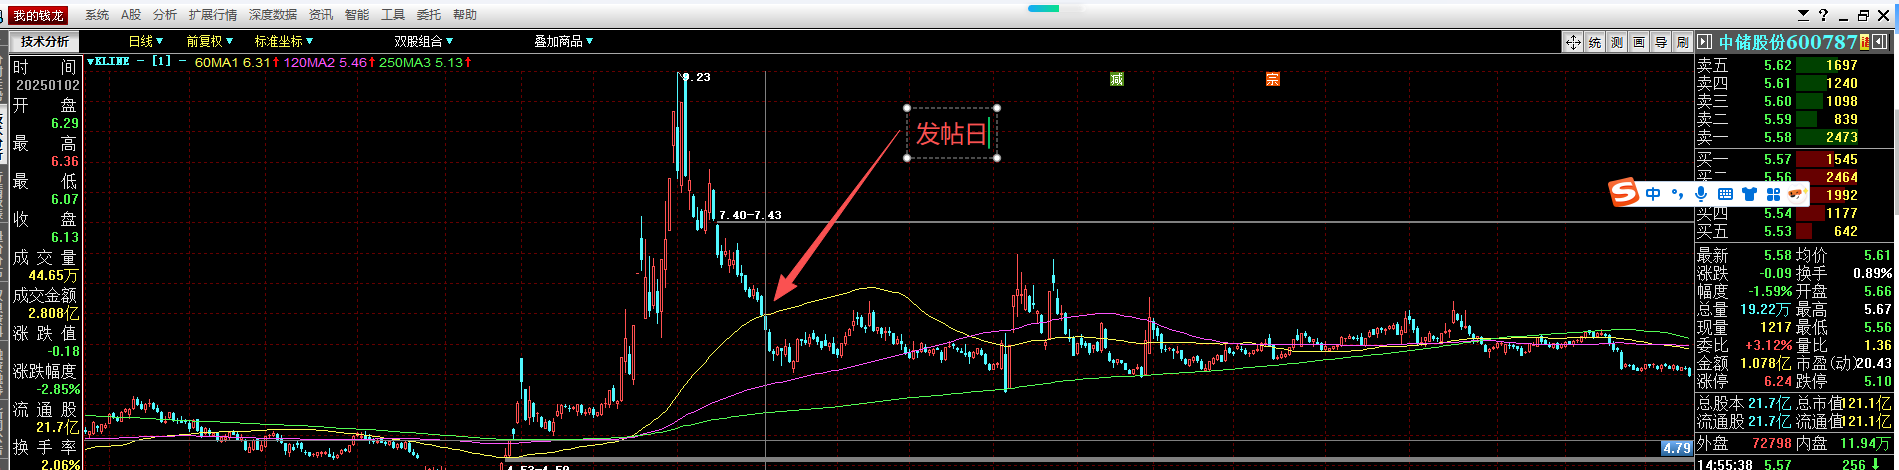Click the Sogou microphone voice input icon

pyautogui.click(x=1701, y=193)
